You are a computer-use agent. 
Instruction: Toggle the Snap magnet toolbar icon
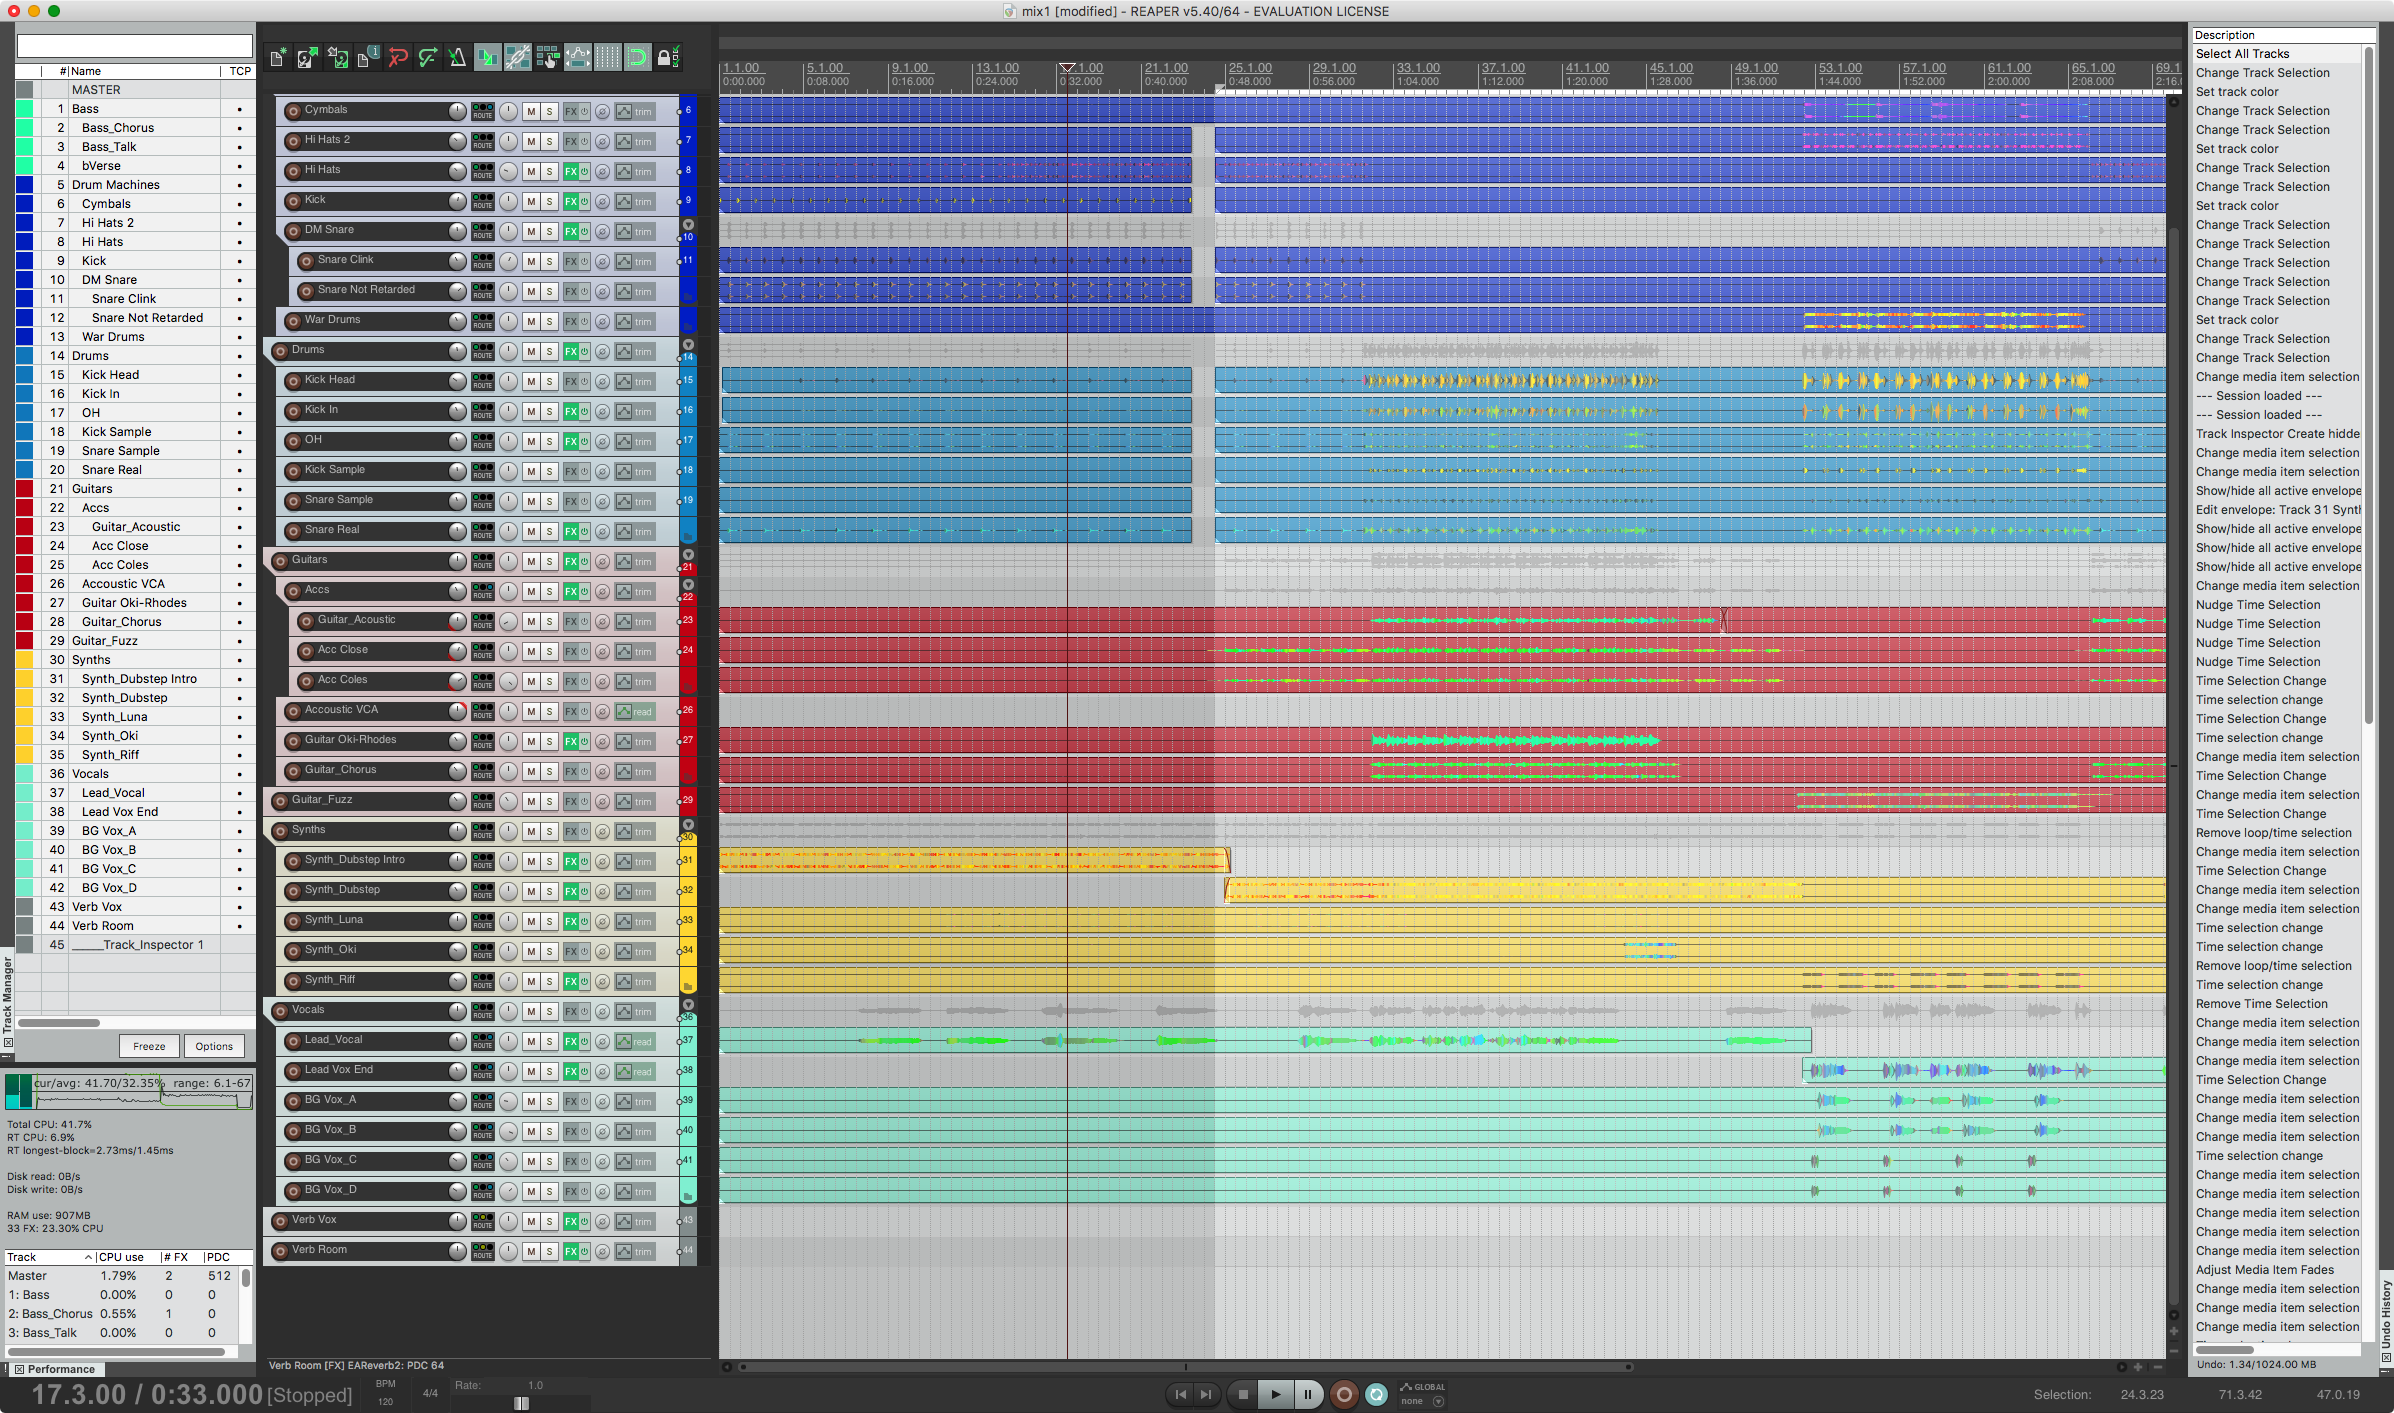click(637, 58)
